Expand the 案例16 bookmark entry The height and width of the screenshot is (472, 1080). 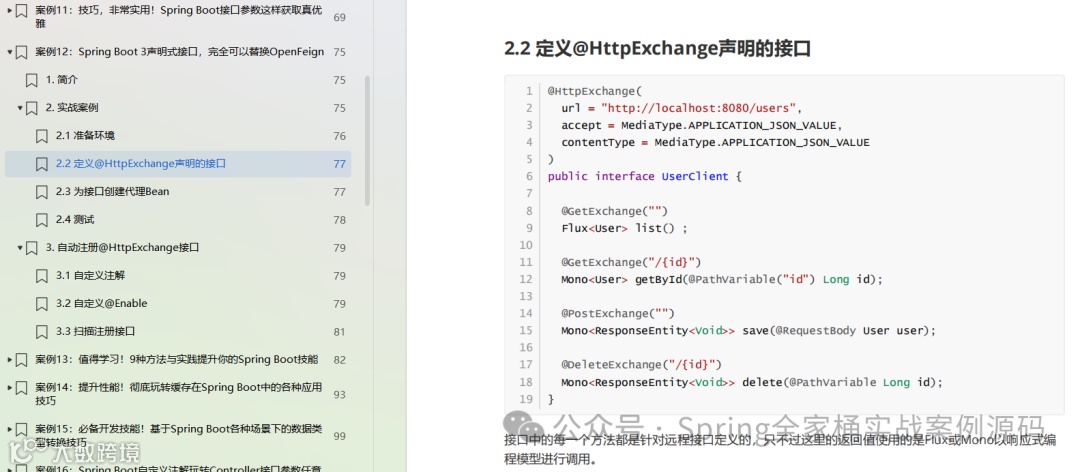[9, 469]
